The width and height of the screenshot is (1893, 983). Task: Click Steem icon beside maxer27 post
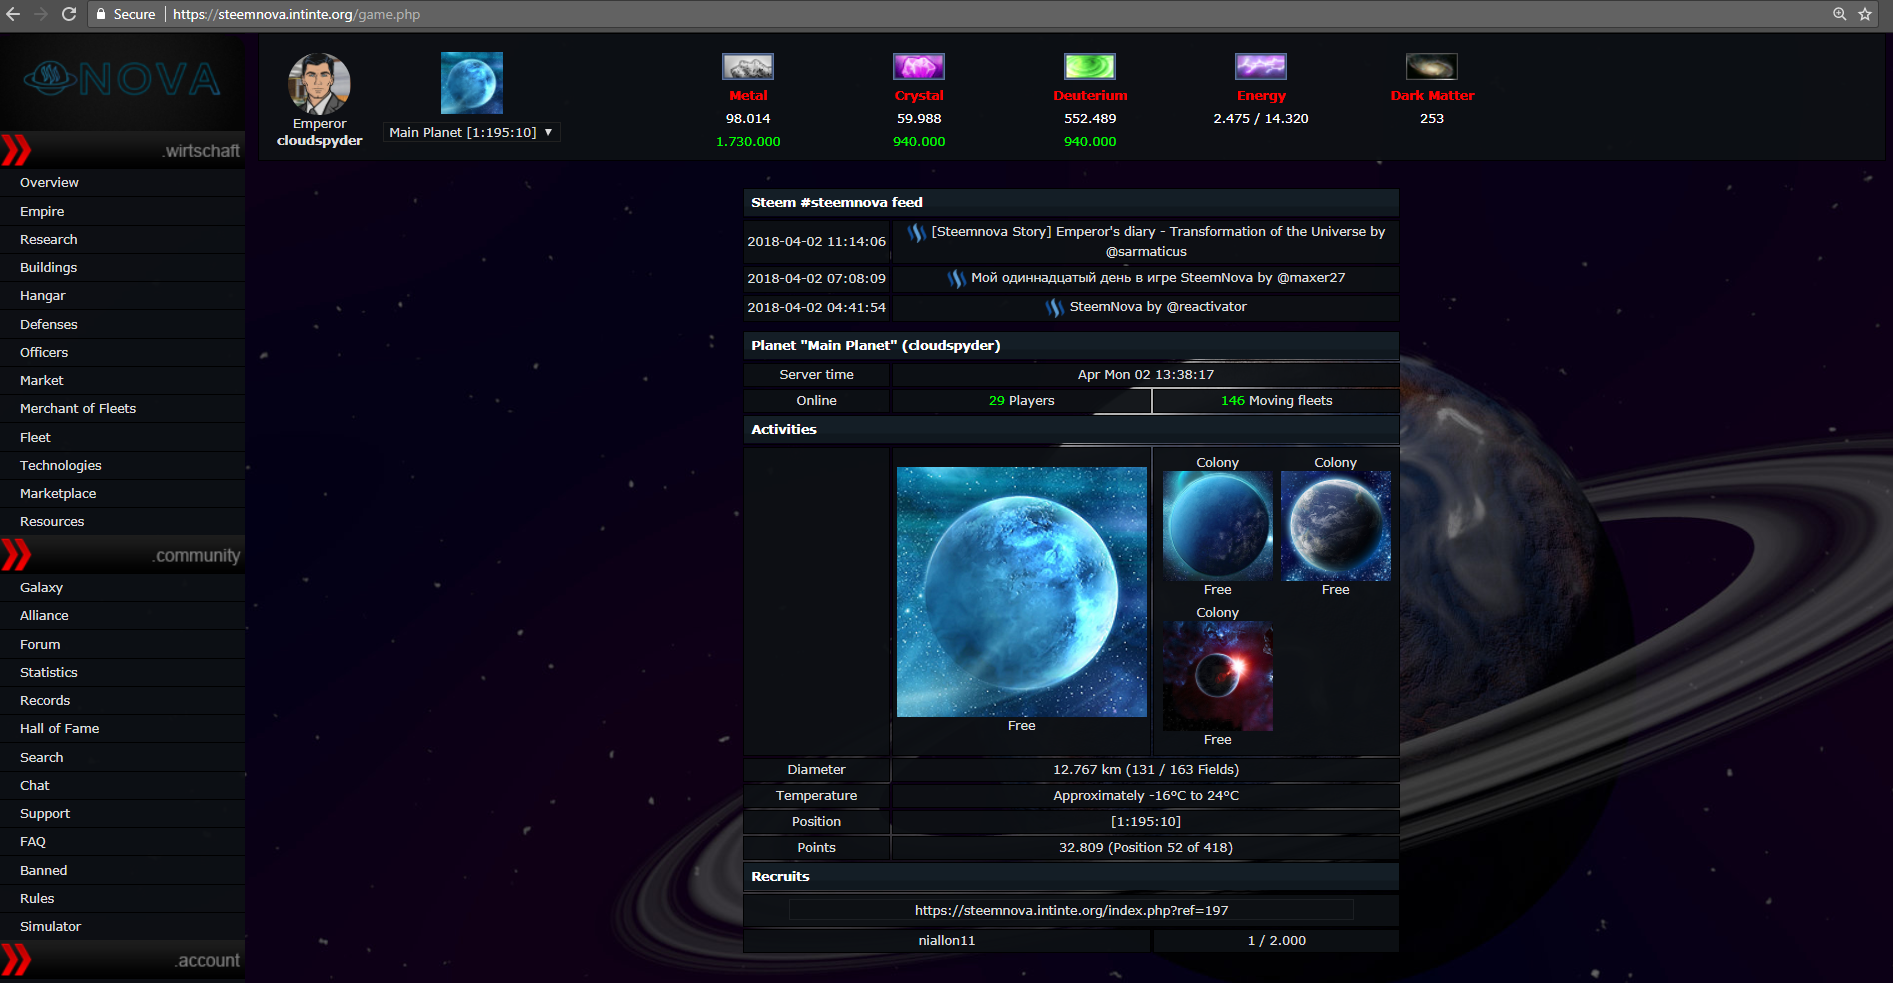click(x=957, y=279)
